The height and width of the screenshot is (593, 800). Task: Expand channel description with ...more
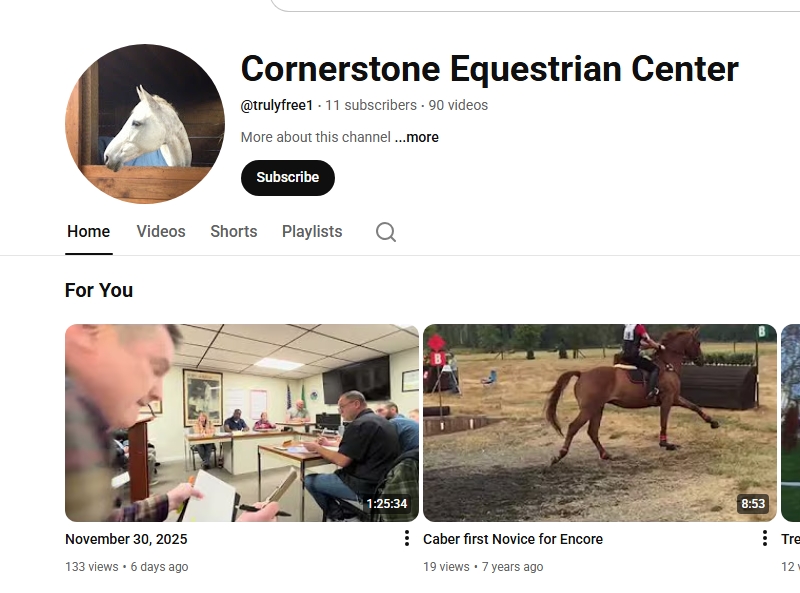tap(417, 137)
